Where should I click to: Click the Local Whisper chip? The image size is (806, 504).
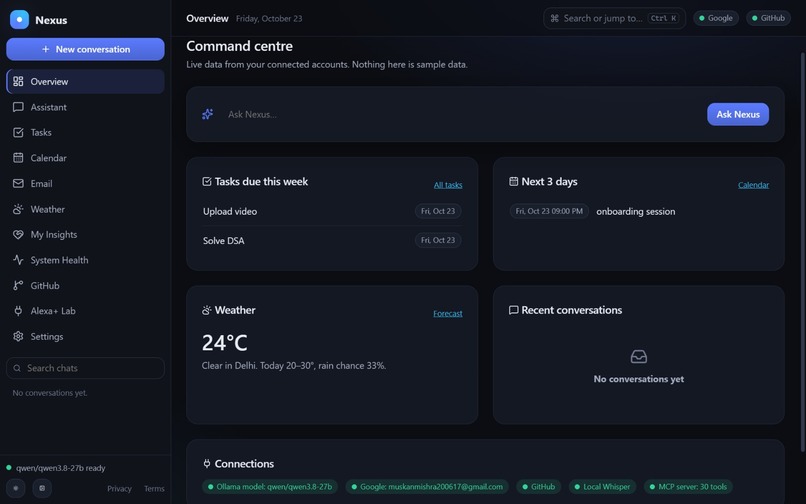coord(602,487)
